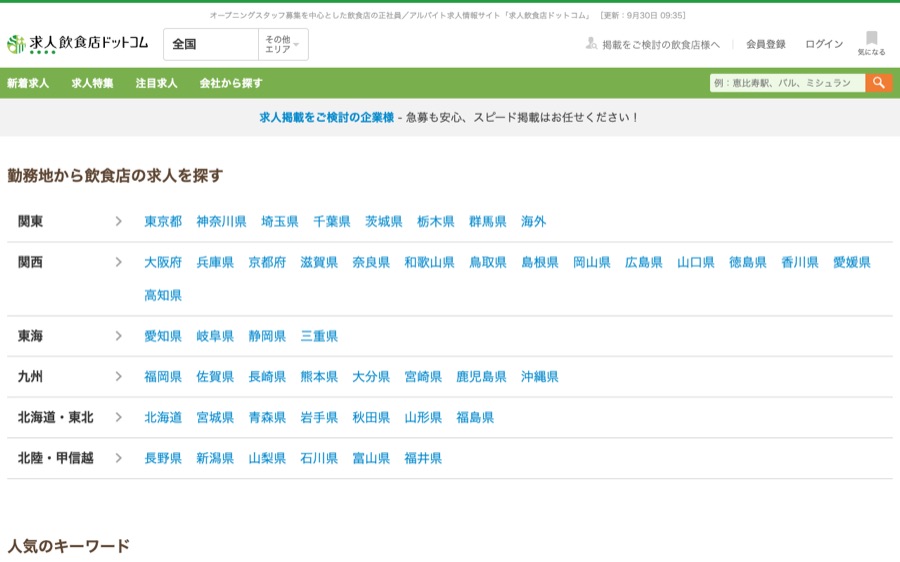Select 兵庫県 prefecture link

pyautogui.click(x=215, y=262)
